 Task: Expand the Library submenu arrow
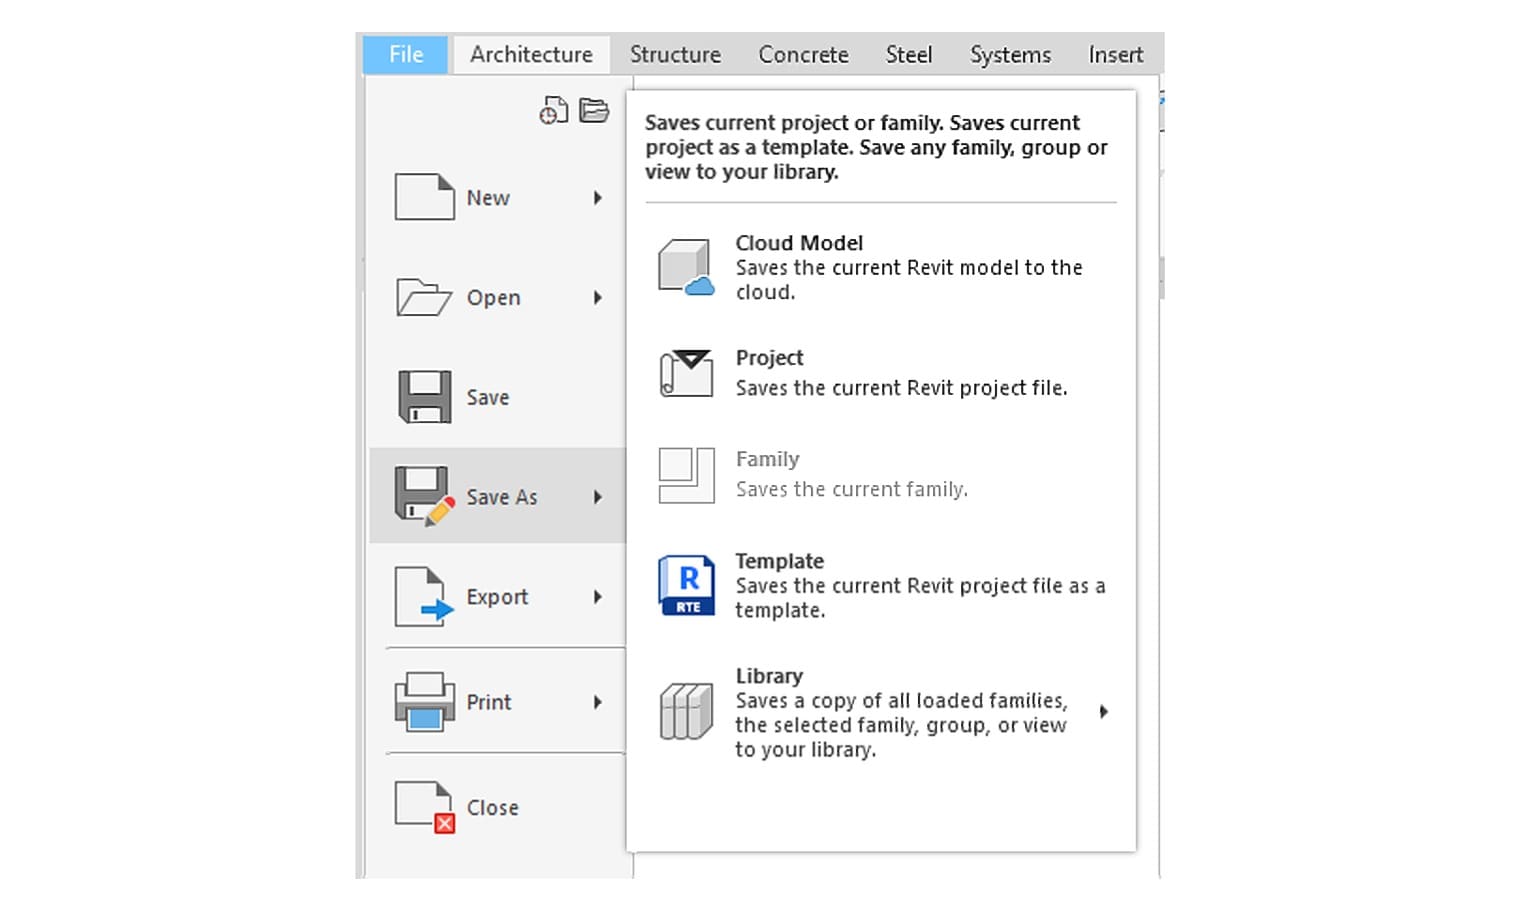click(x=1104, y=712)
